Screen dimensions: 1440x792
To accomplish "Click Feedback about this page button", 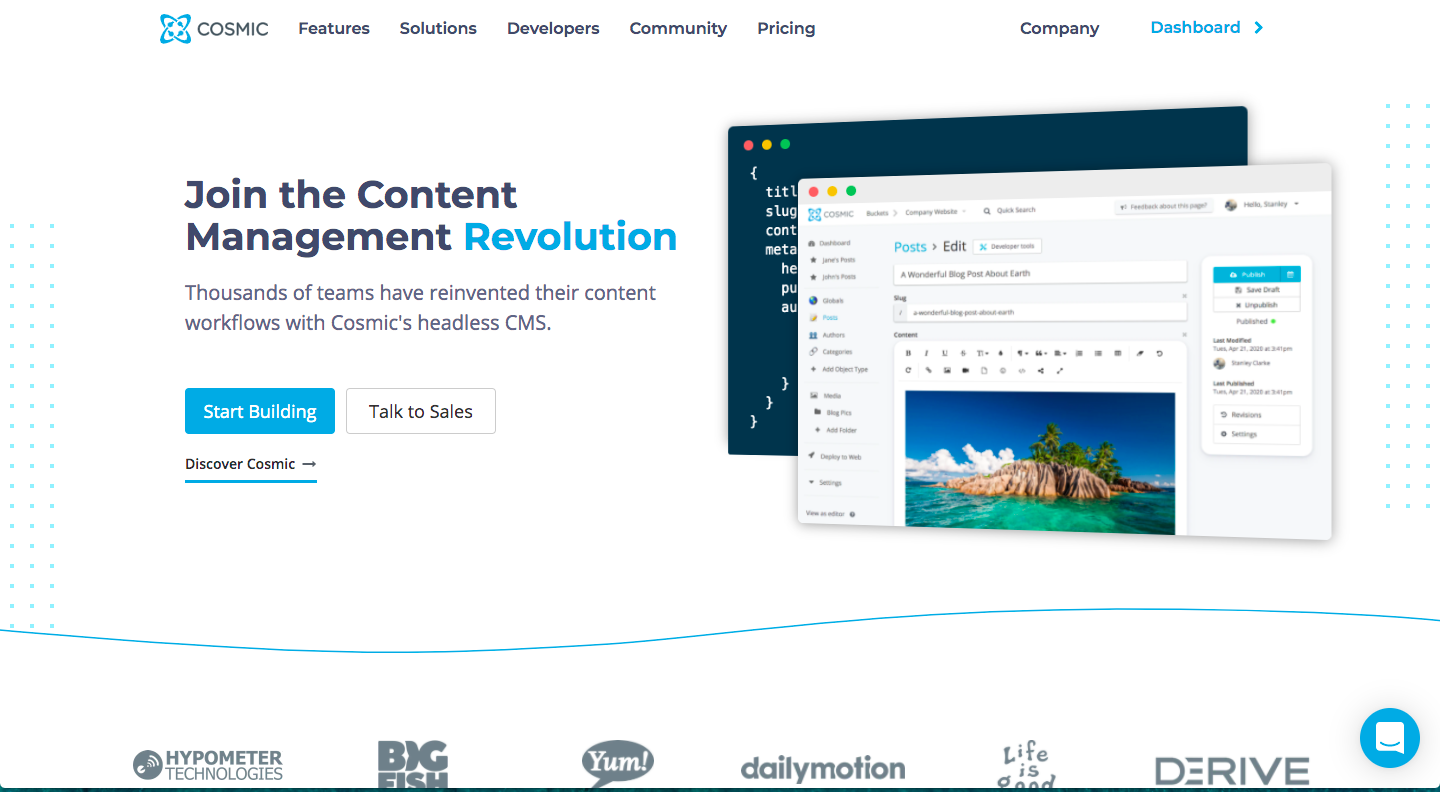I will pyautogui.click(x=1163, y=206).
